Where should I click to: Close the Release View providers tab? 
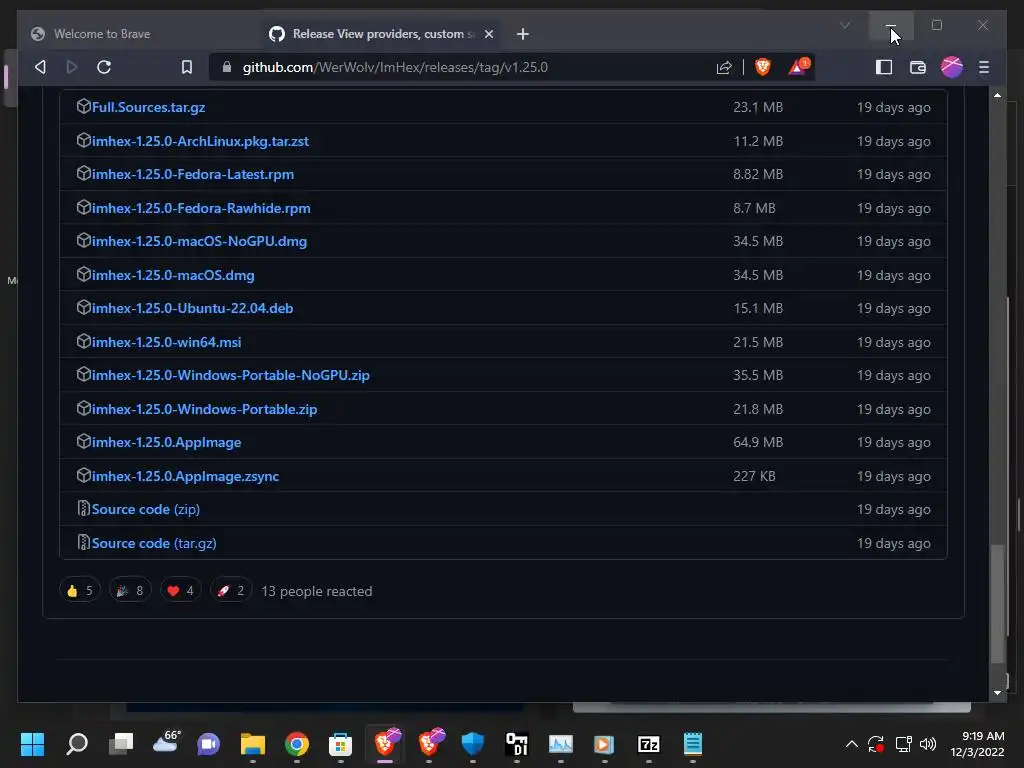pos(488,34)
